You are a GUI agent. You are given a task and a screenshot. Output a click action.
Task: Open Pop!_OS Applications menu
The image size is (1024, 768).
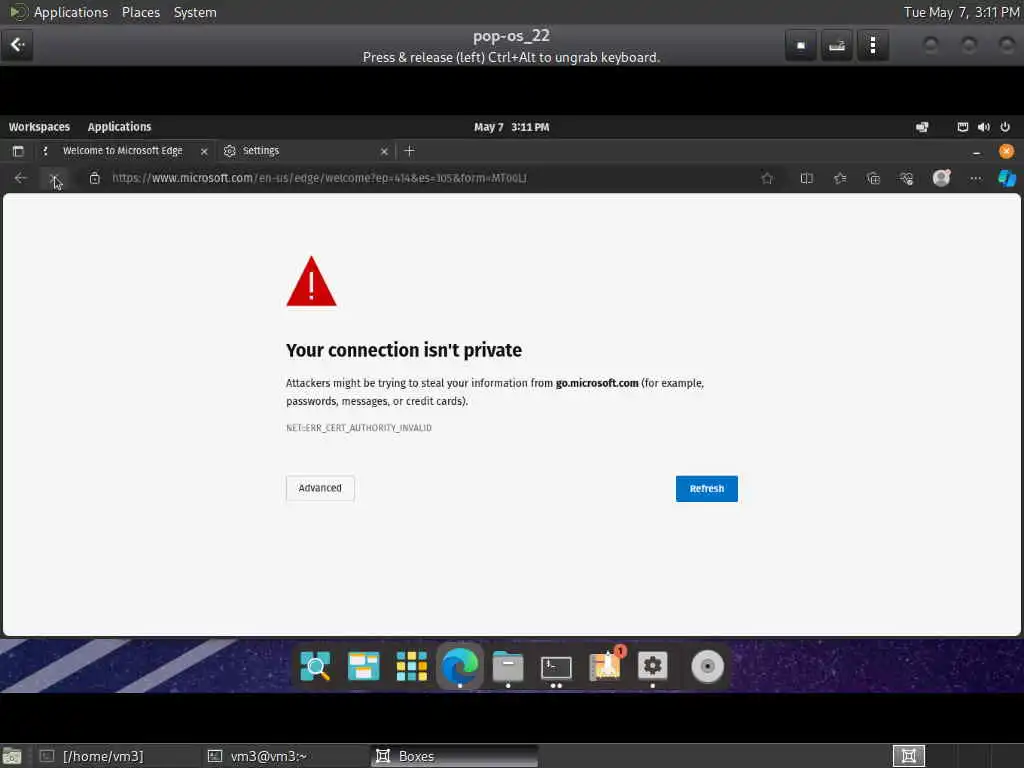pyautogui.click(x=120, y=127)
